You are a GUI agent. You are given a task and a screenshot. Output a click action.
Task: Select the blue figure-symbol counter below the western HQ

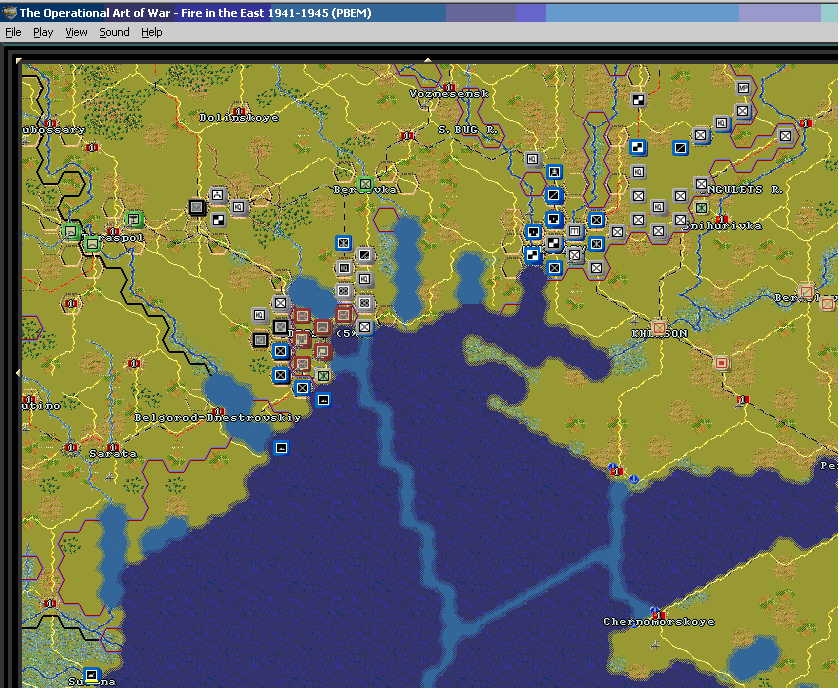(554, 172)
